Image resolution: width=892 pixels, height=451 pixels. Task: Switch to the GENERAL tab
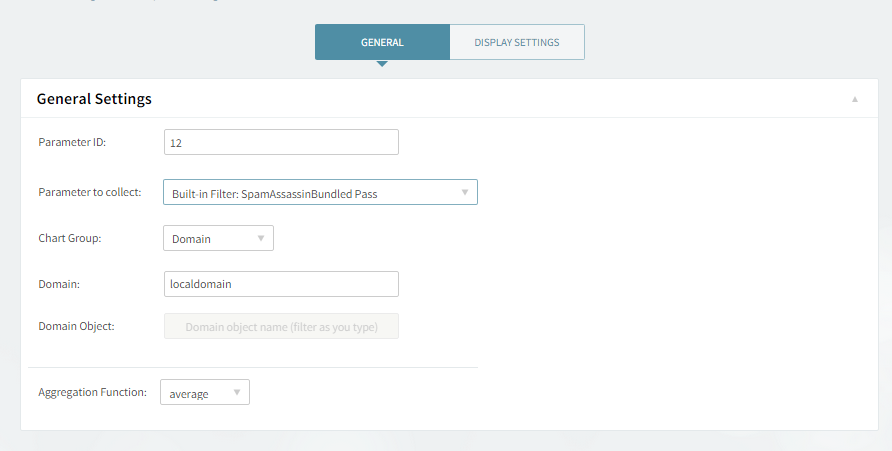click(382, 43)
